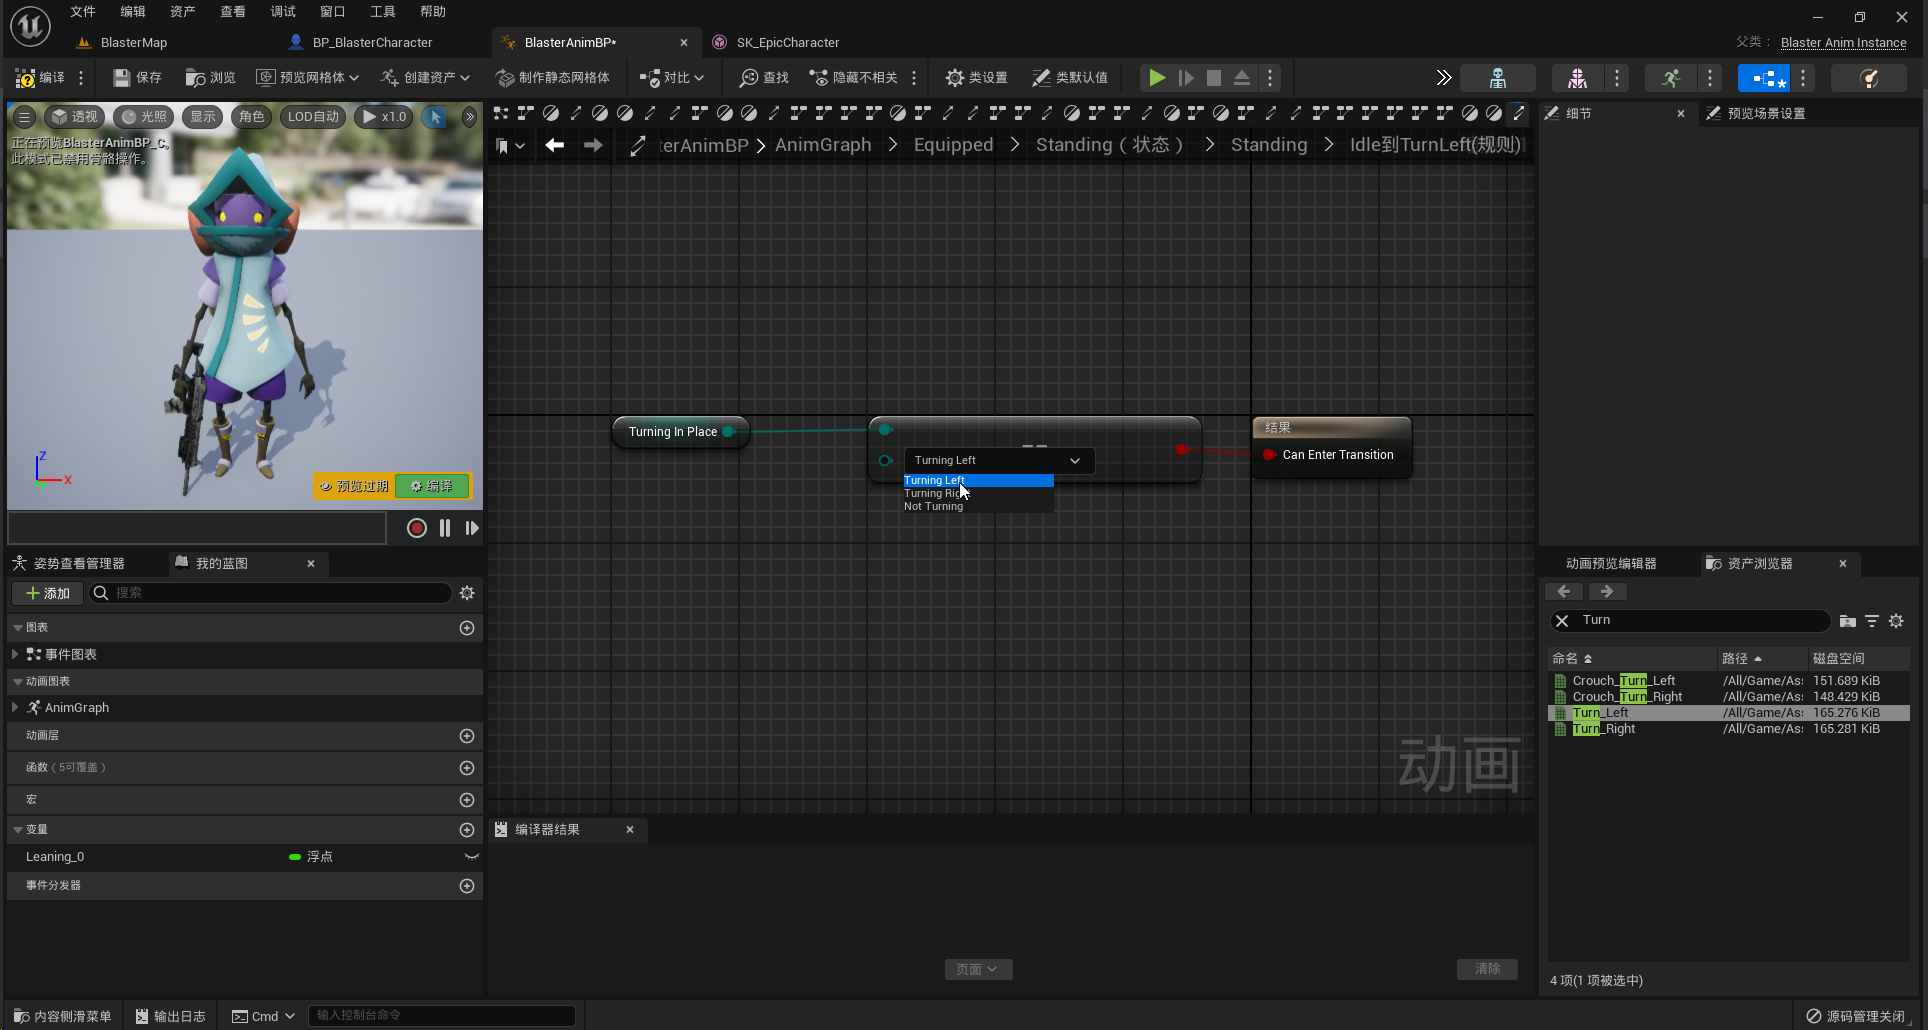Screen dimensions: 1928x1030
Task: Click Turning In Place node
Action: click(x=673, y=432)
